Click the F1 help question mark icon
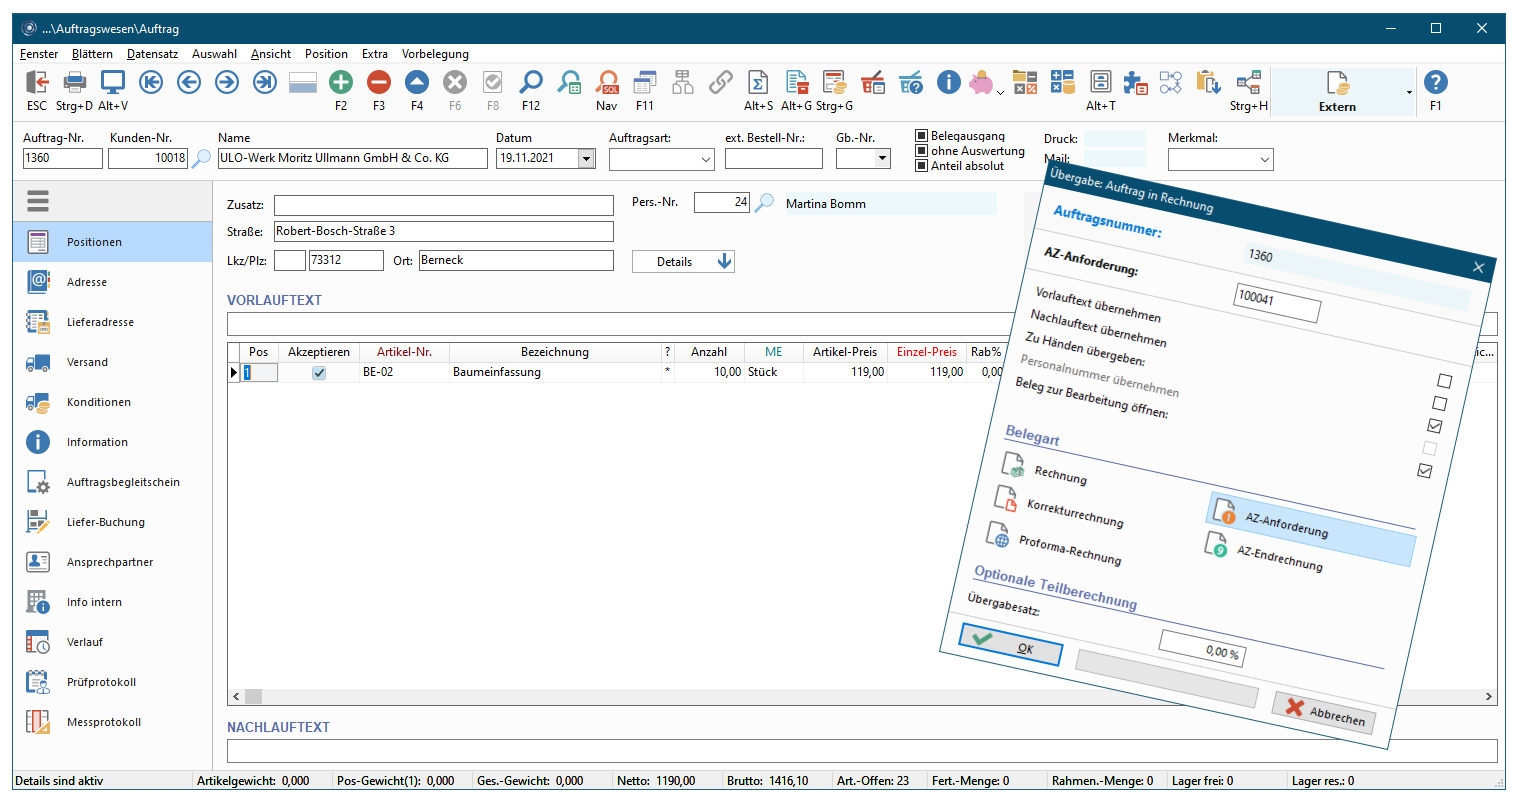 click(1435, 83)
